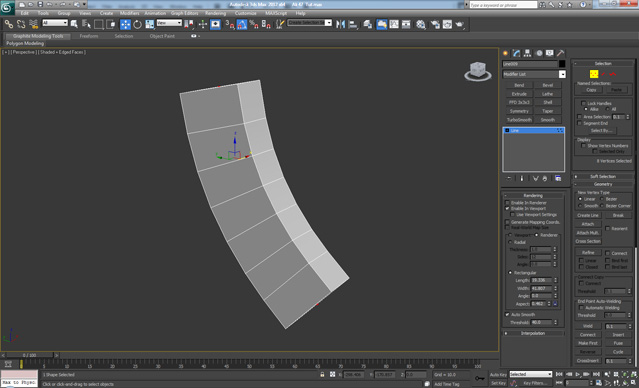Expand the Soft Selection rollout
This screenshot has height=388, width=639.
click(603, 176)
